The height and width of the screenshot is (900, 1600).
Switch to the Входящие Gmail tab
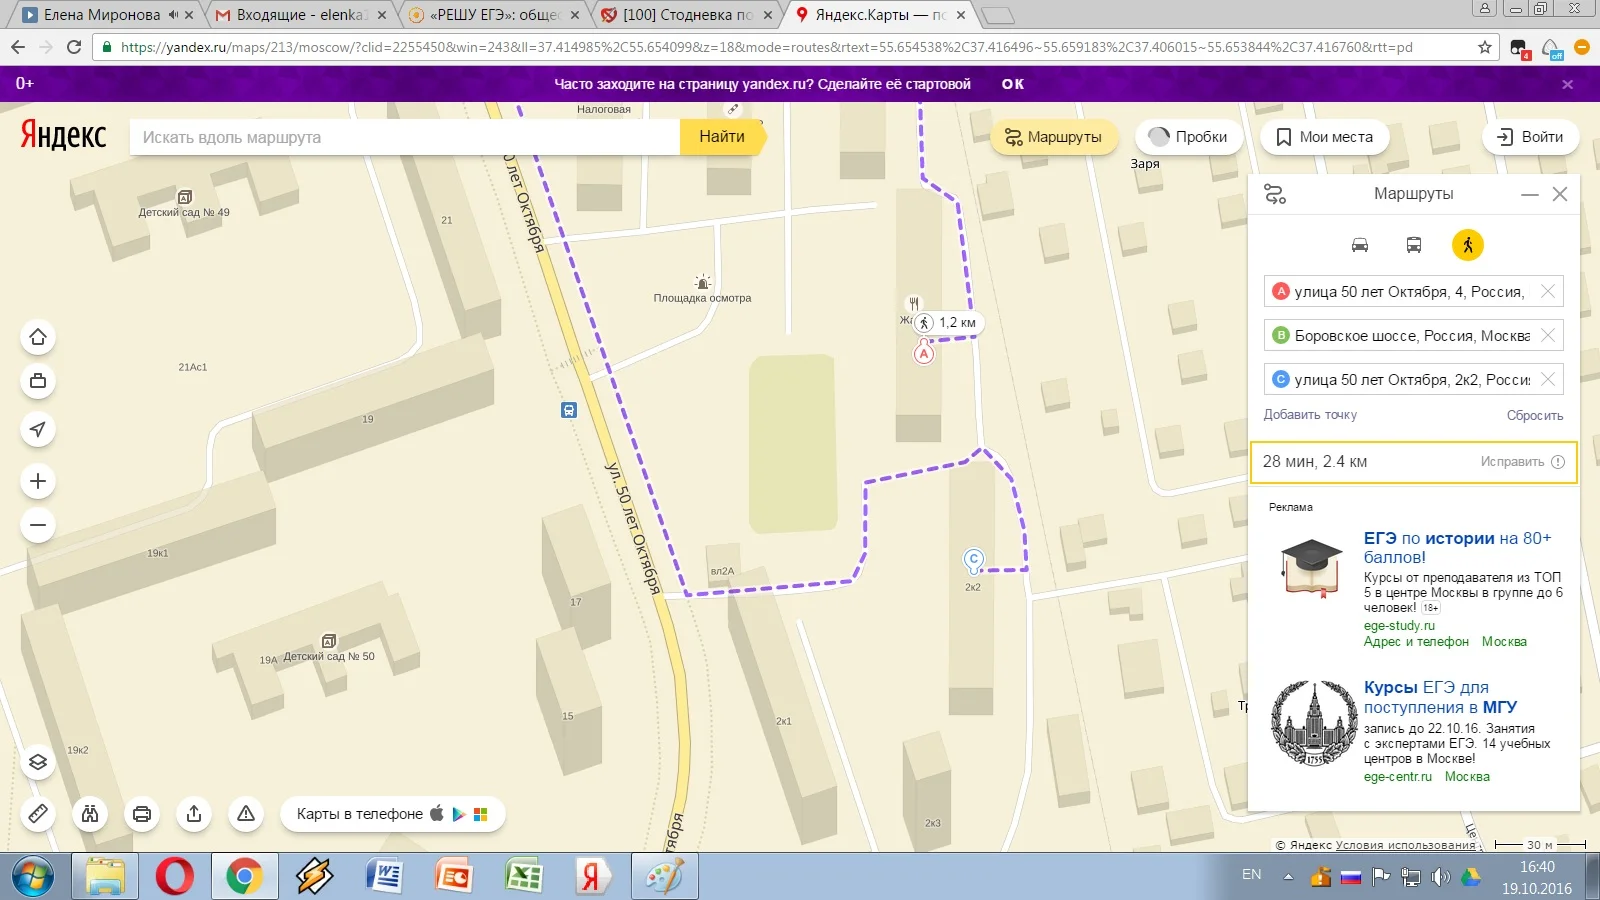[x=301, y=15]
